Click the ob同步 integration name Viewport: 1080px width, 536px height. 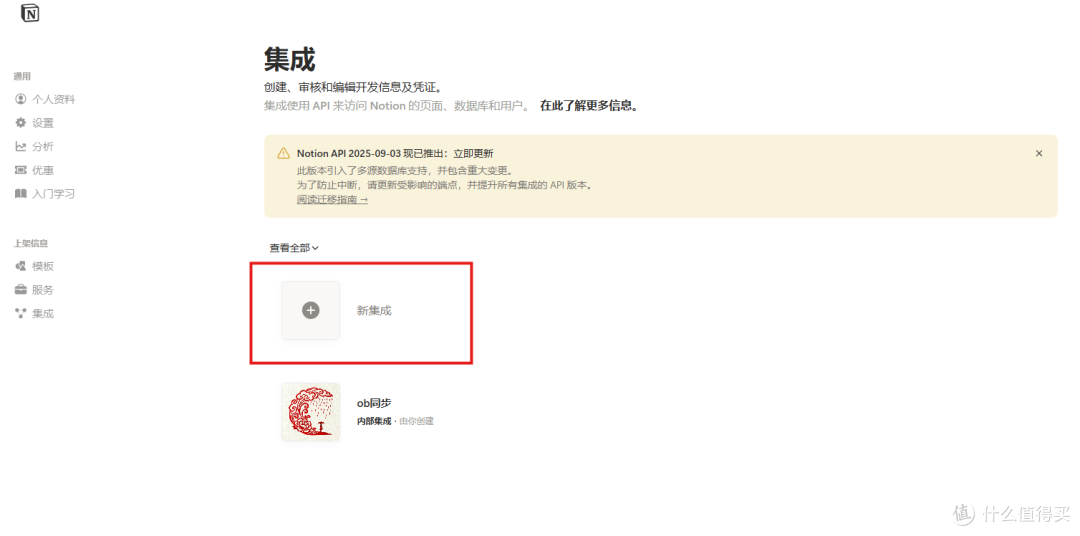click(x=374, y=403)
